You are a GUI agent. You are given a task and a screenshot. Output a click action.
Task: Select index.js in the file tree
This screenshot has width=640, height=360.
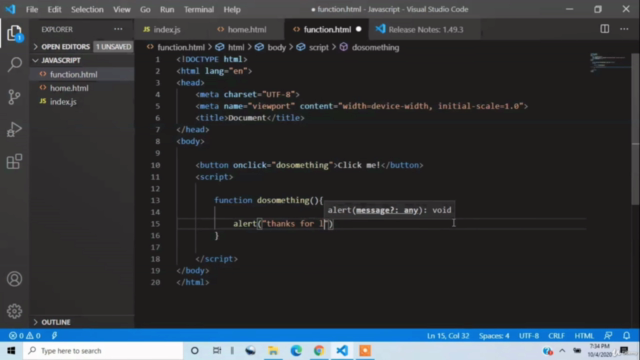pyautogui.click(x=63, y=102)
